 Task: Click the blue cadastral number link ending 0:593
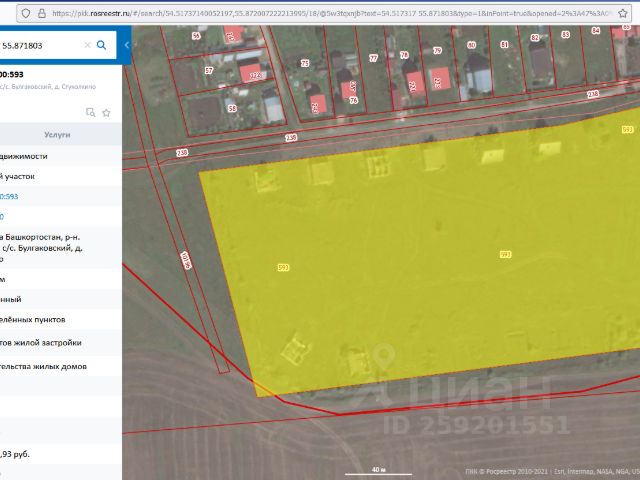pyautogui.click(x=10, y=196)
